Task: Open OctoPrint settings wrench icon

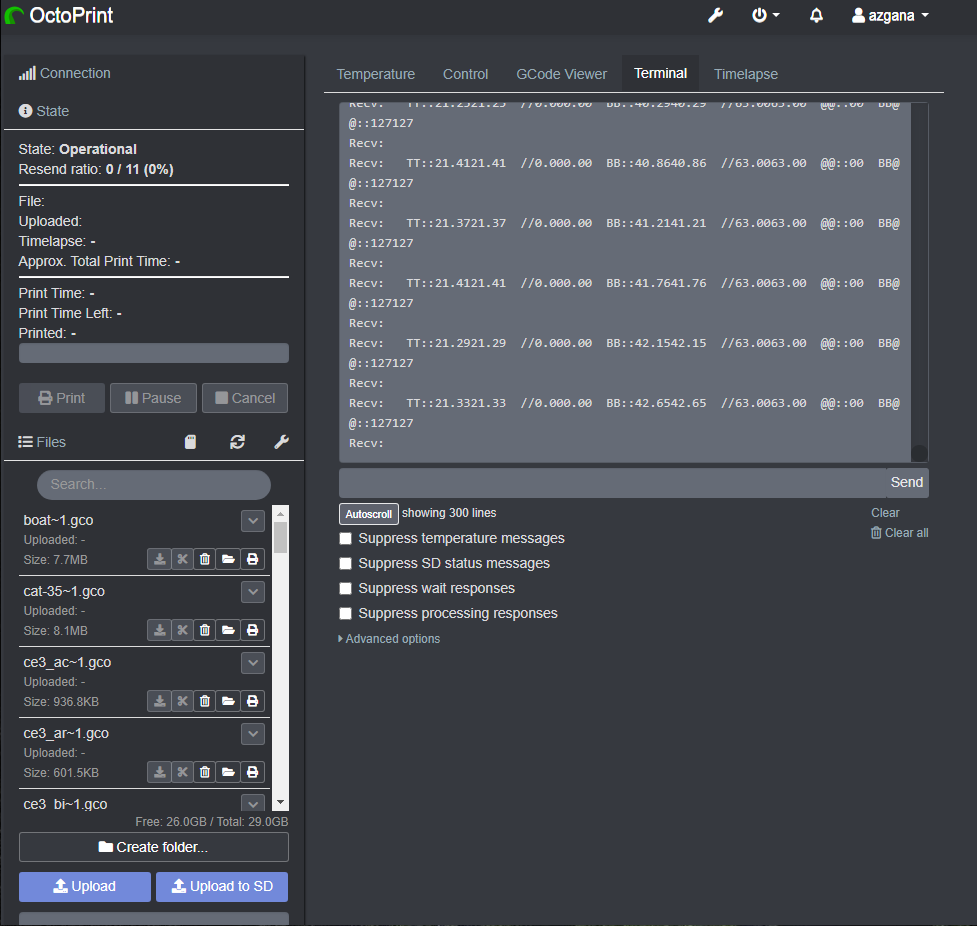Action: coord(715,16)
